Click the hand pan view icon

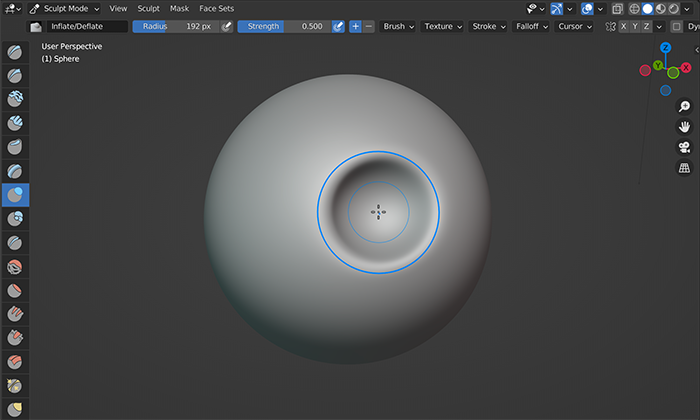[x=684, y=127]
